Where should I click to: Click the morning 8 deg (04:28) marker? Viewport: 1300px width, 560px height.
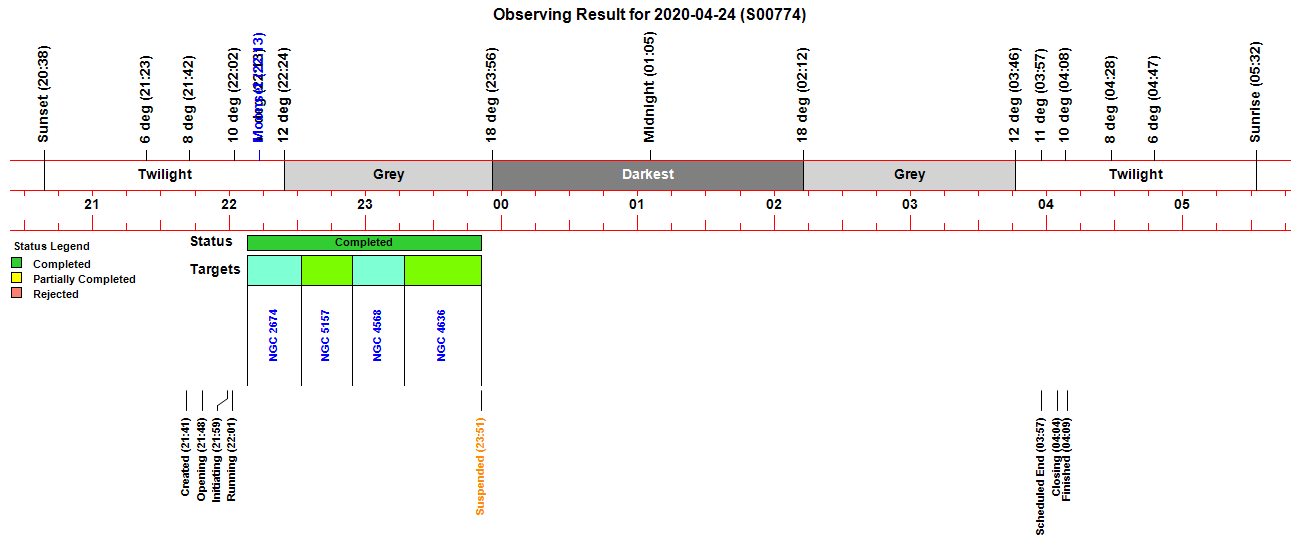pos(1110,100)
